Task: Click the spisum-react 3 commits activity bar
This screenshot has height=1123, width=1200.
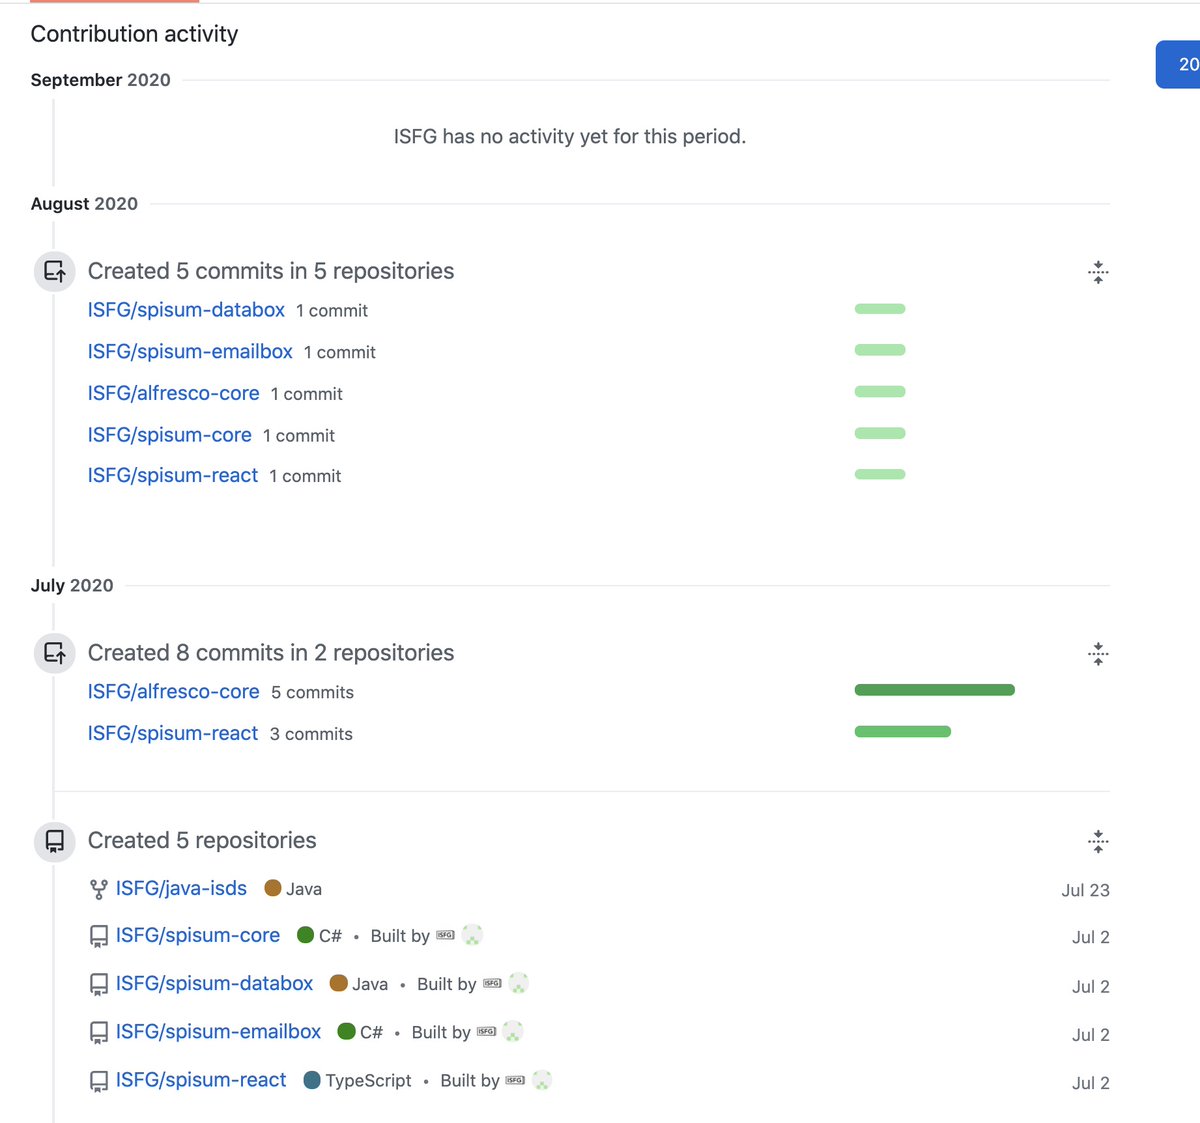Action: [903, 732]
